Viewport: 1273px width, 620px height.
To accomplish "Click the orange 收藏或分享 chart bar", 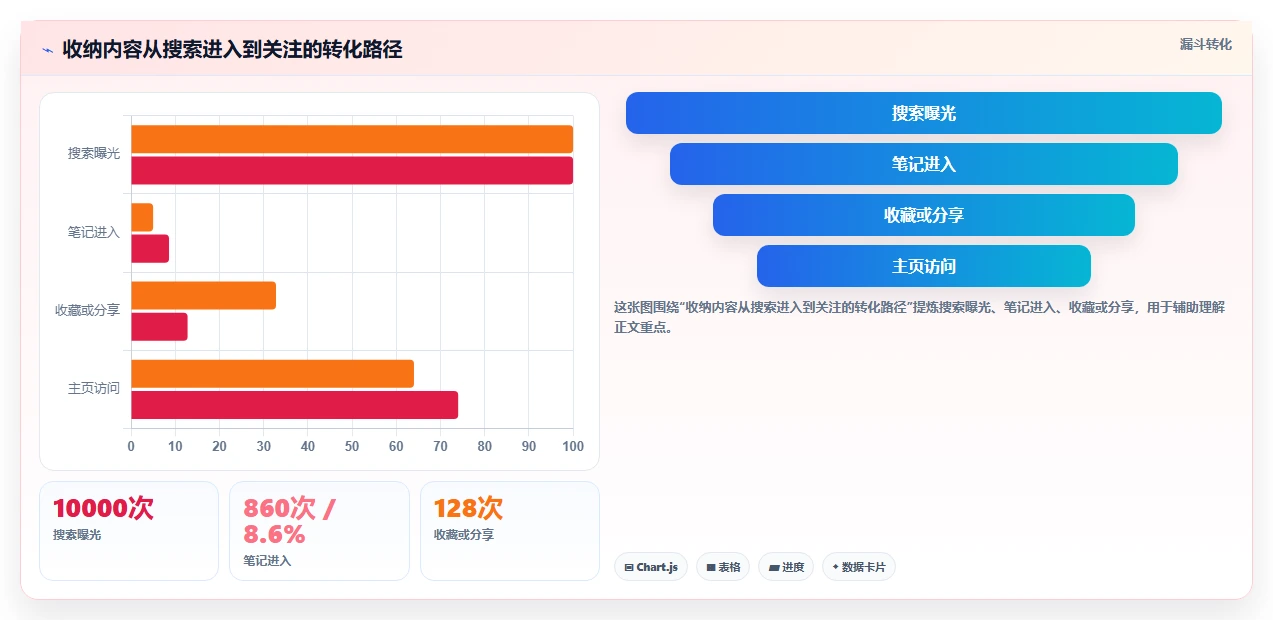I will (x=203, y=295).
